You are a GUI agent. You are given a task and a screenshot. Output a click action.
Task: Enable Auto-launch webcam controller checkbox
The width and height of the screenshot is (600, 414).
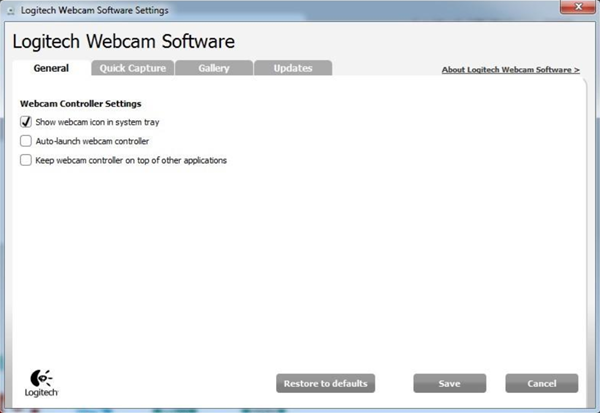tap(26, 141)
